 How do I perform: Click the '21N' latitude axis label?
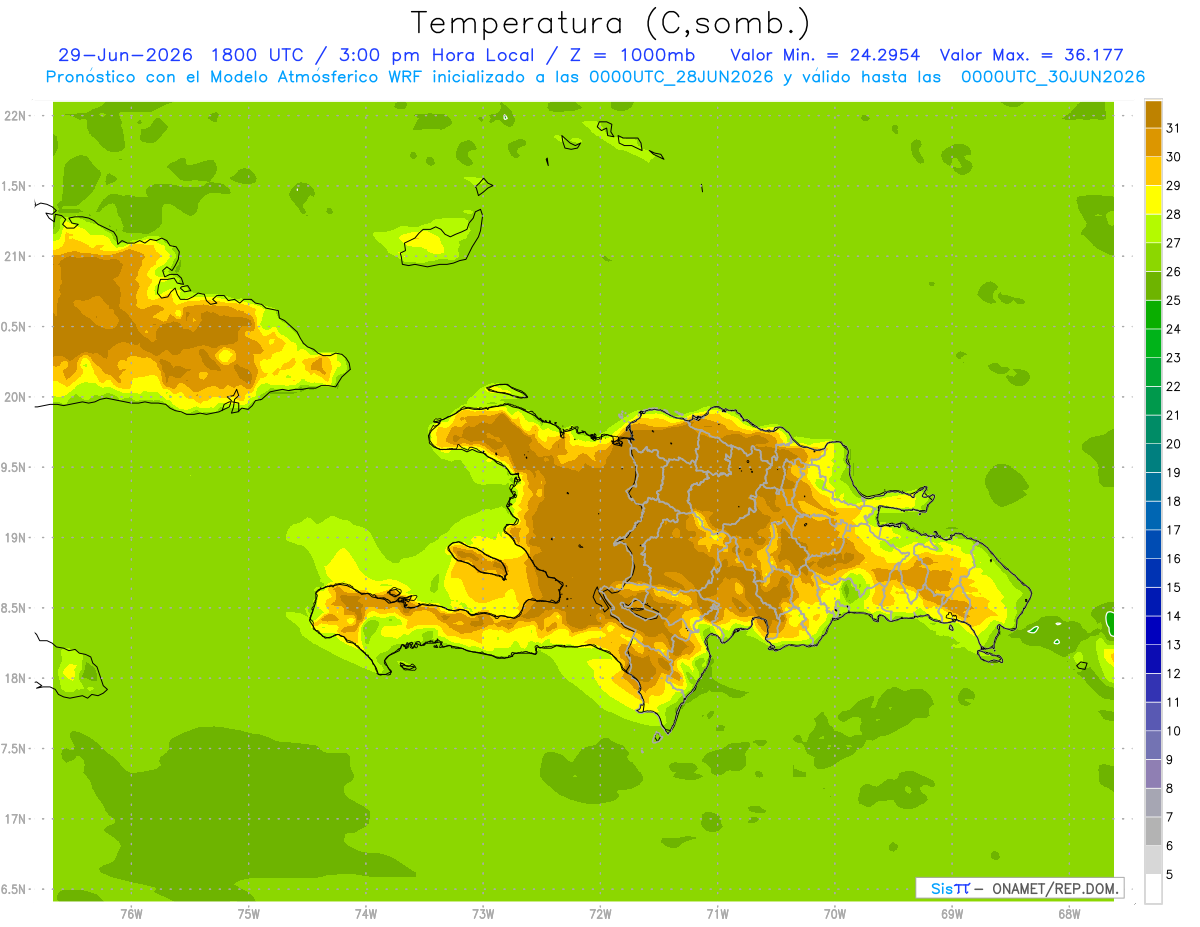pos(15,256)
